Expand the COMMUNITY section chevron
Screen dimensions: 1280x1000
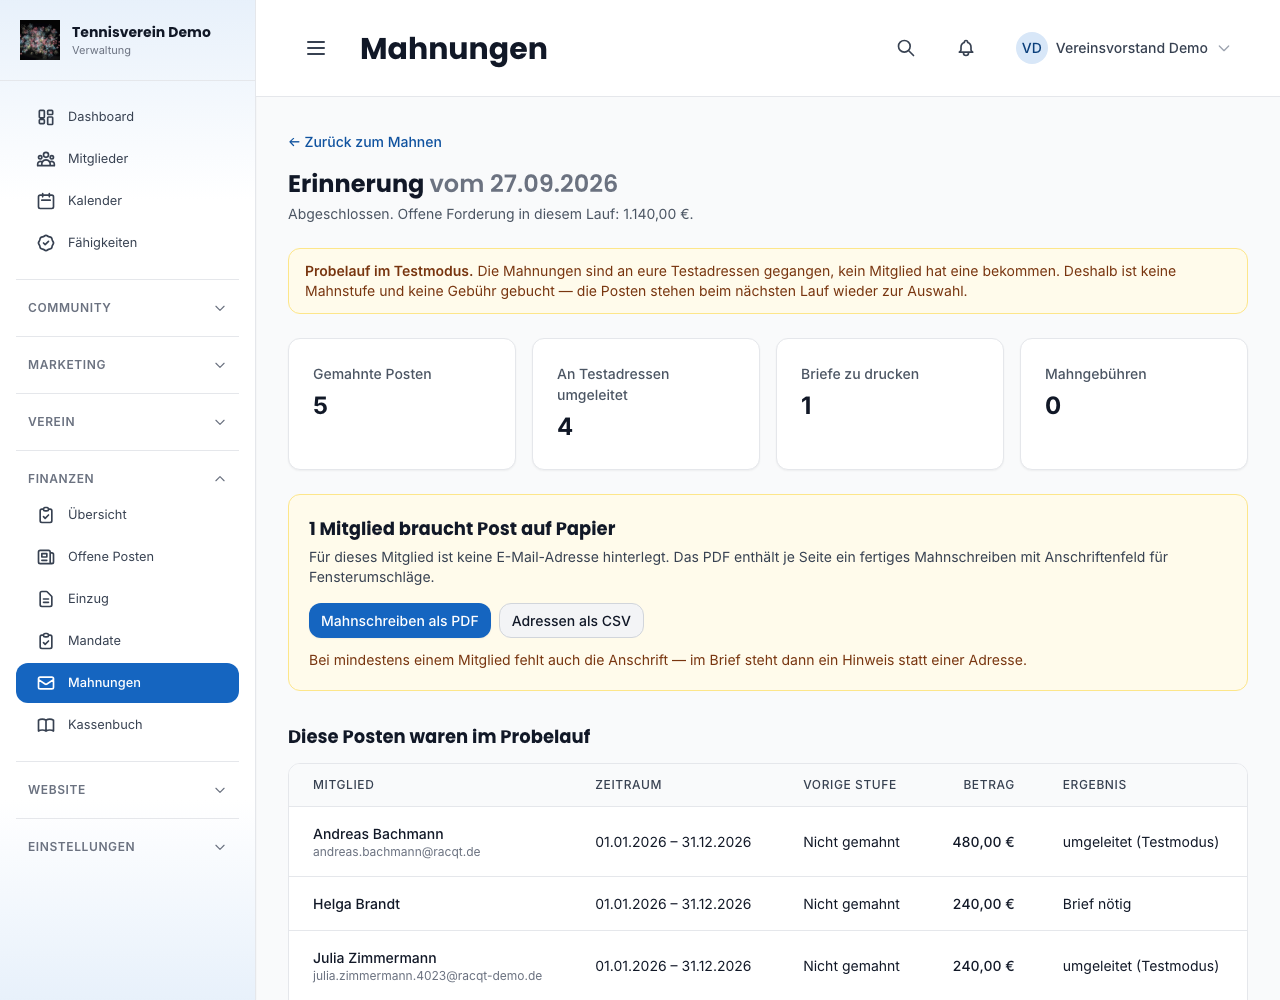click(x=220, y=308)
